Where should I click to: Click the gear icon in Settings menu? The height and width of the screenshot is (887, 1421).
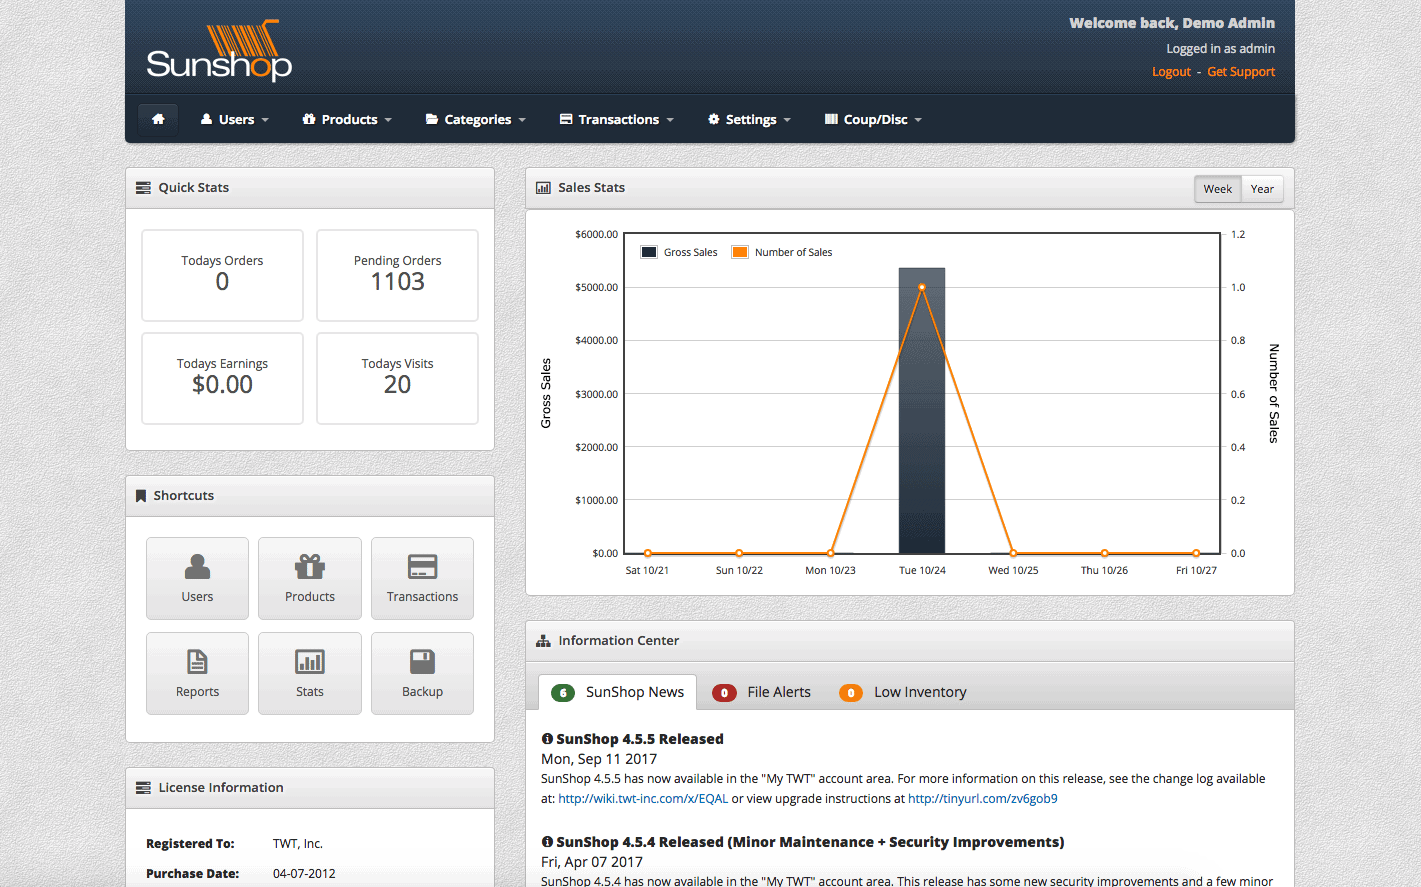click(x=714, y=119)
